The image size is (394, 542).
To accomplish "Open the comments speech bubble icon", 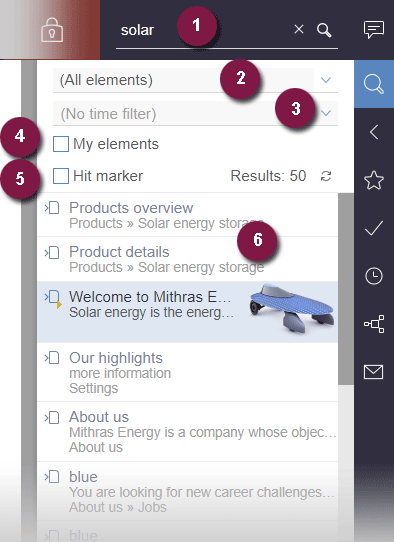I will (374, 30).
